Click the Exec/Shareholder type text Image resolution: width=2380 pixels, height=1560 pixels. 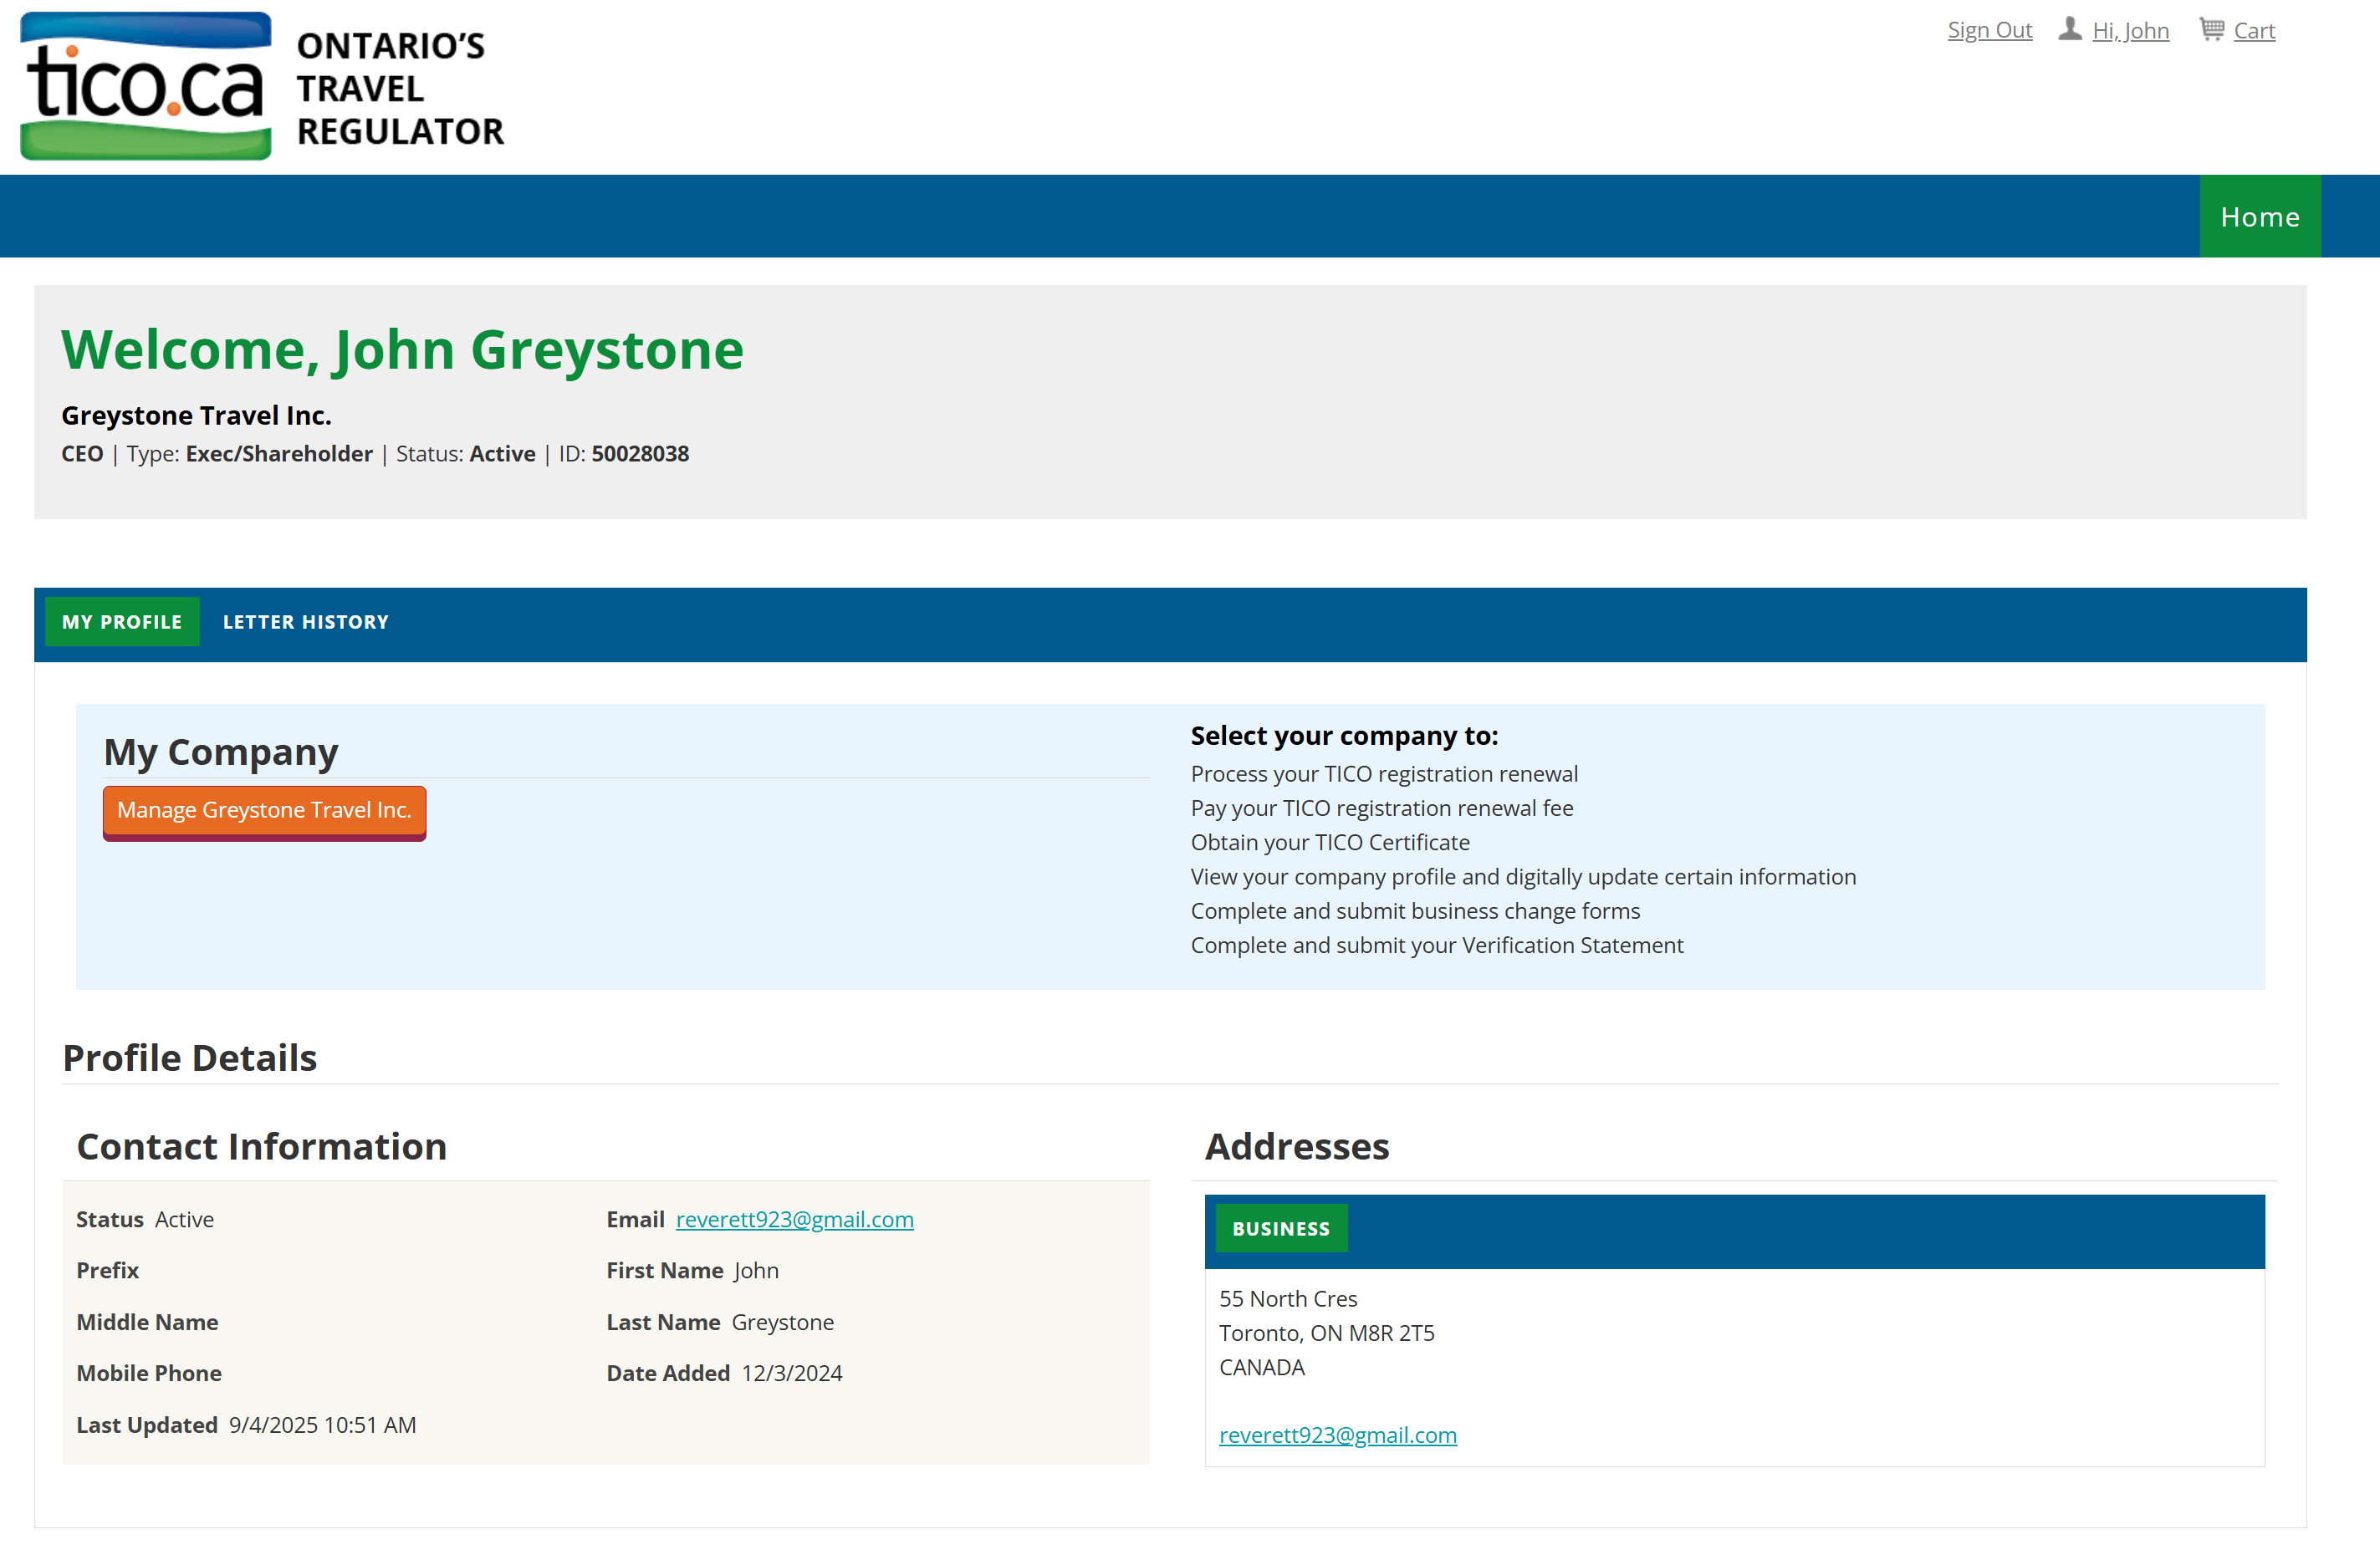coord(279,453)
